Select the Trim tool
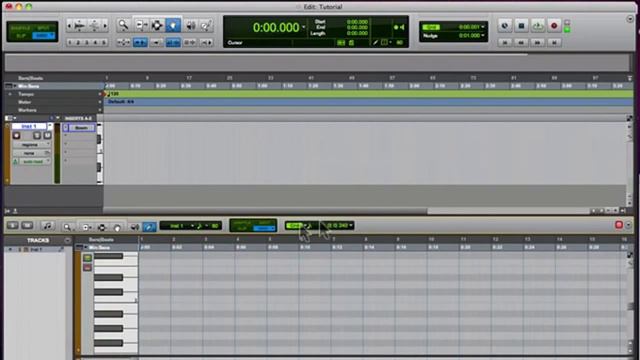640x360 pixels. click(x=141, y=25)
